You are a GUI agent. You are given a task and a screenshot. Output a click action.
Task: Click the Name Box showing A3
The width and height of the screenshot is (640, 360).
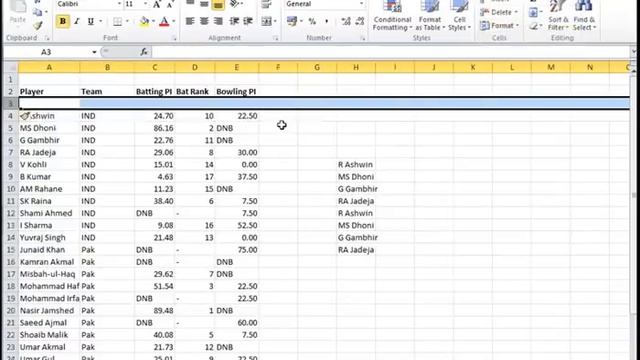[x=47, y=52]
